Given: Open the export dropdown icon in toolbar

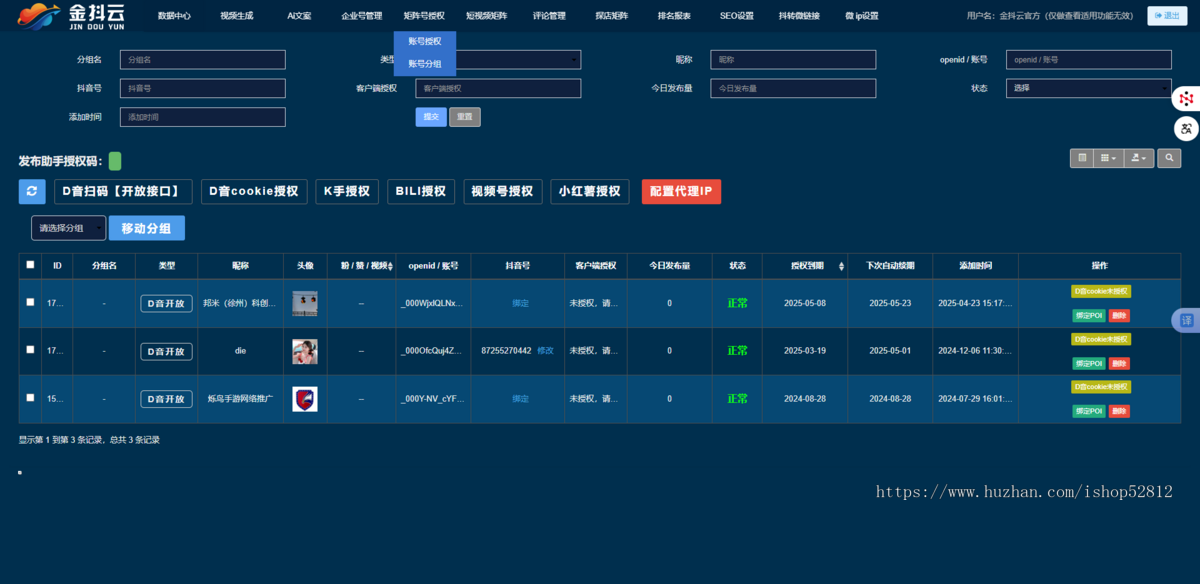Looking at the screenshot, I should [1138, 158].
